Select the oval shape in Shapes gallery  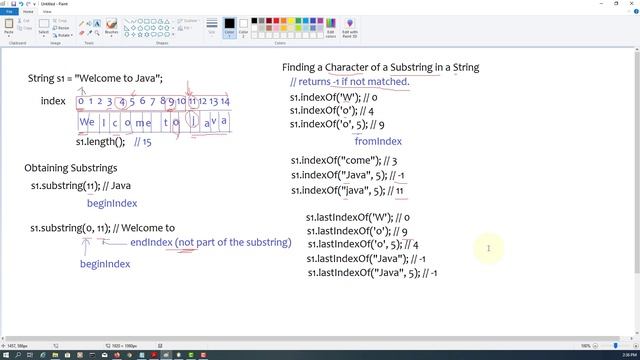[x=140, y=21]
